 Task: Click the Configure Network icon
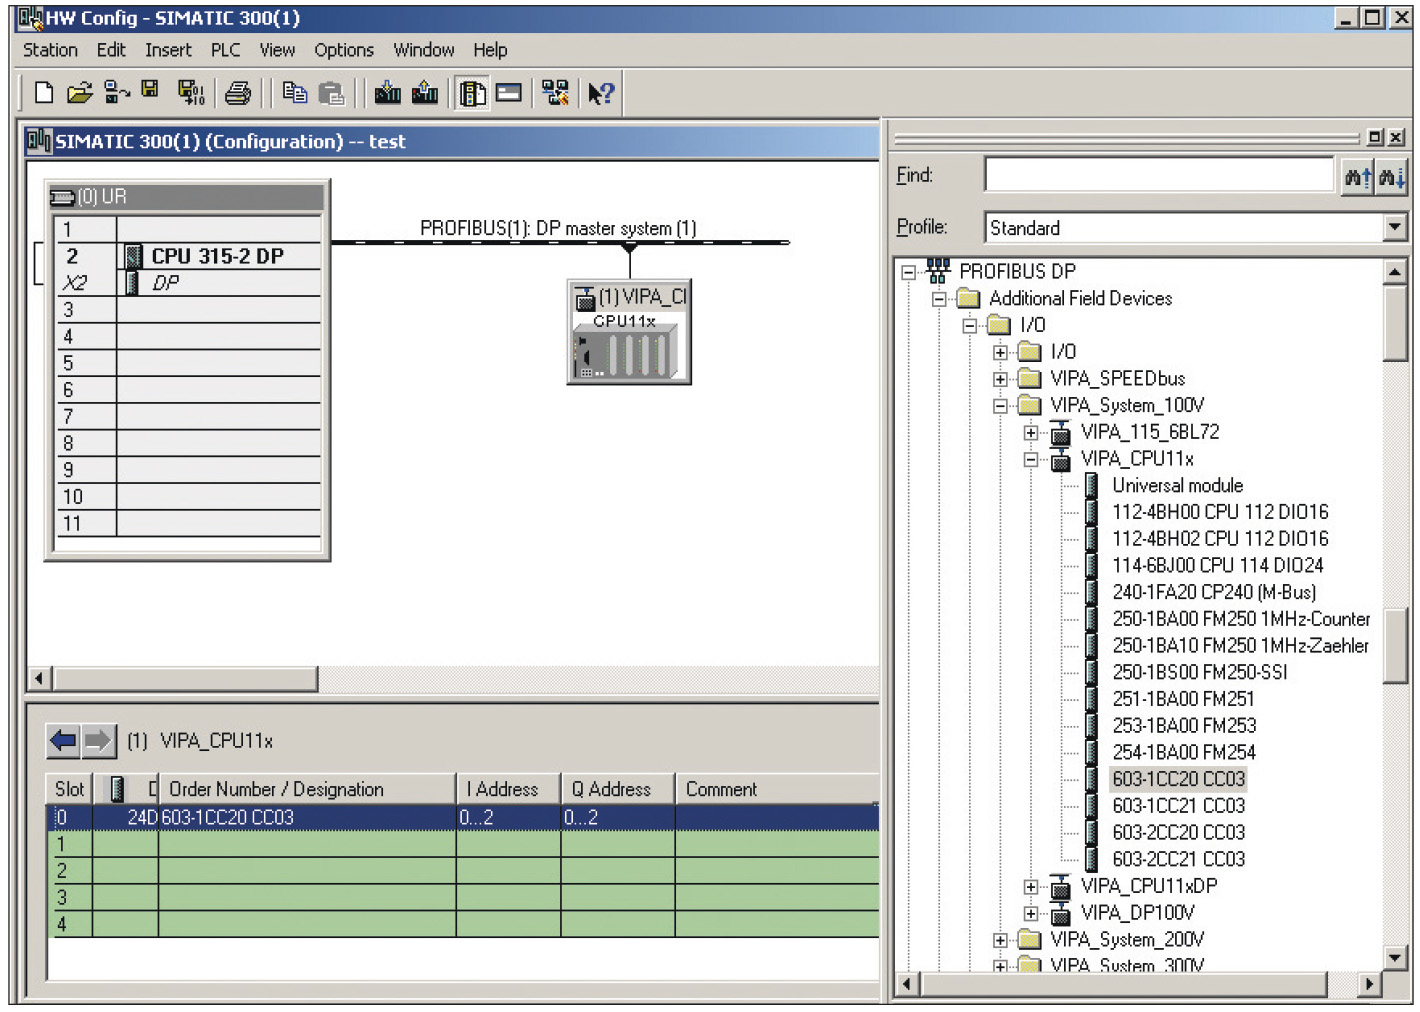pyautogui.click(x=555, y=93)
